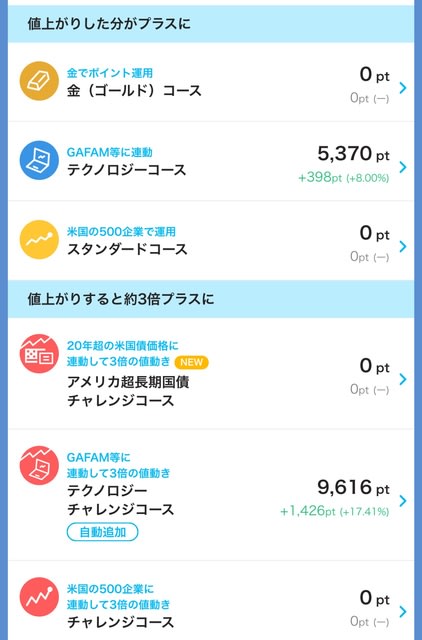The image size is (422, 640).
Task: Tap the red laptop Technology Challenge icon
Action: pos(39,465)
